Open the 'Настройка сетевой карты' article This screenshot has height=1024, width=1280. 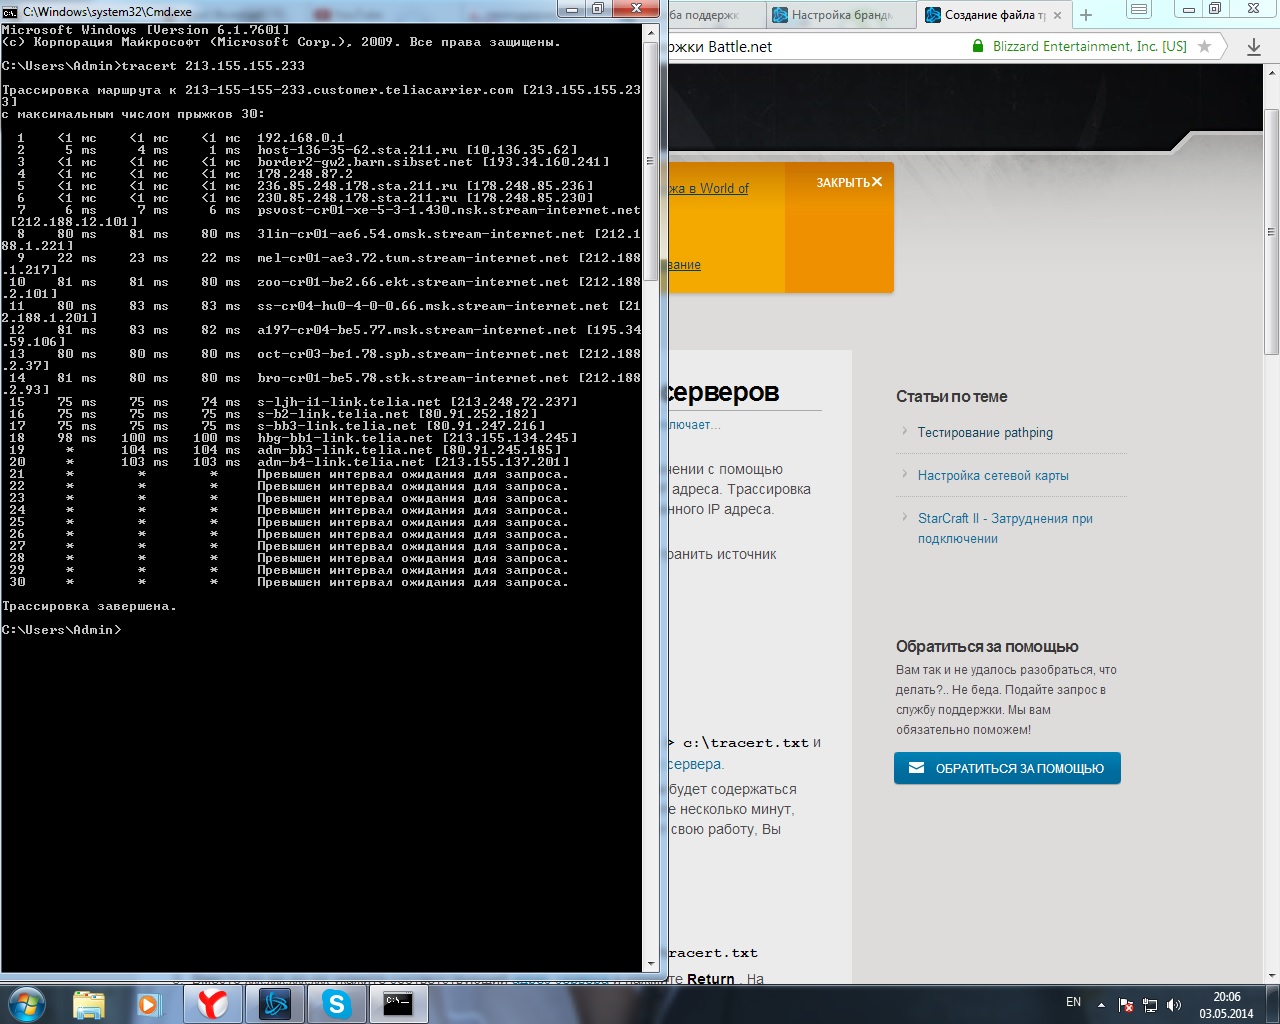click(993, 476)
